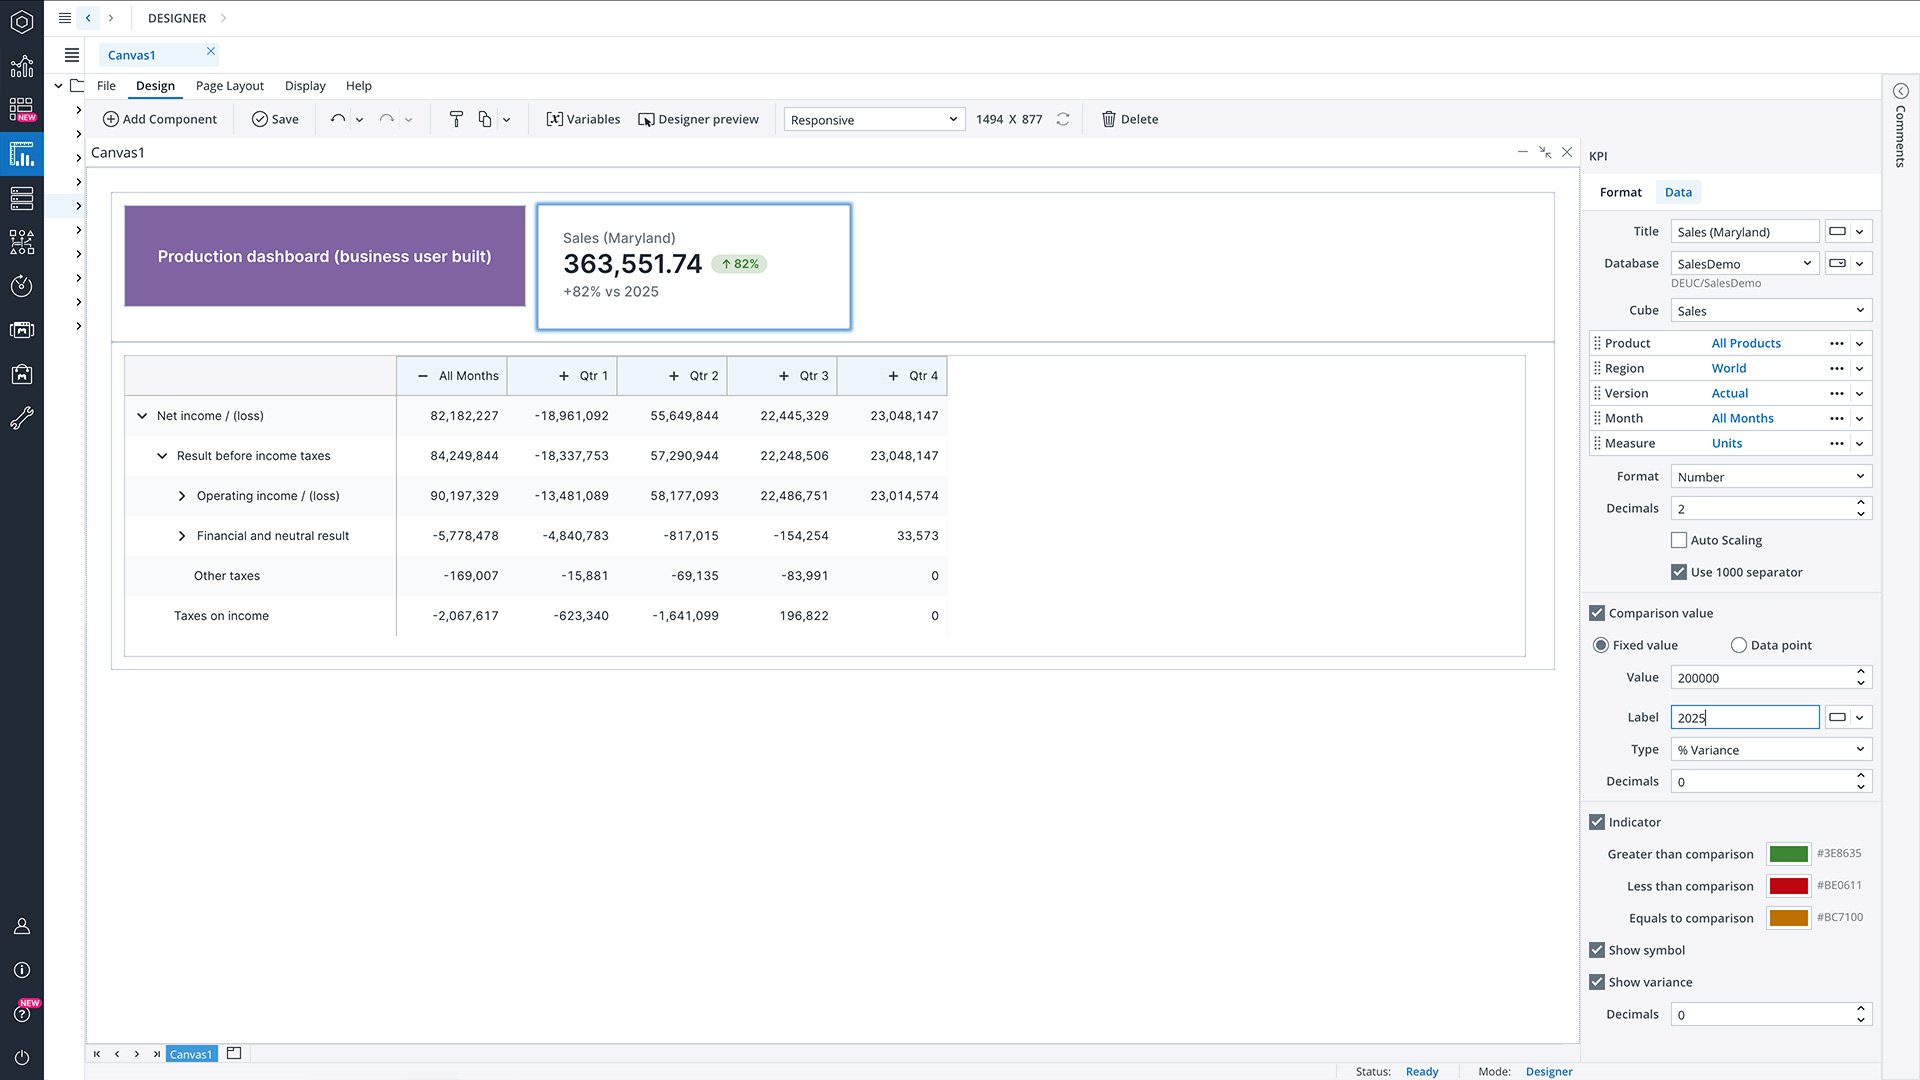The height and width of the screenshot is (1080, 1920).
Task: Click the Add Component button
Action: tap(160, 119)
